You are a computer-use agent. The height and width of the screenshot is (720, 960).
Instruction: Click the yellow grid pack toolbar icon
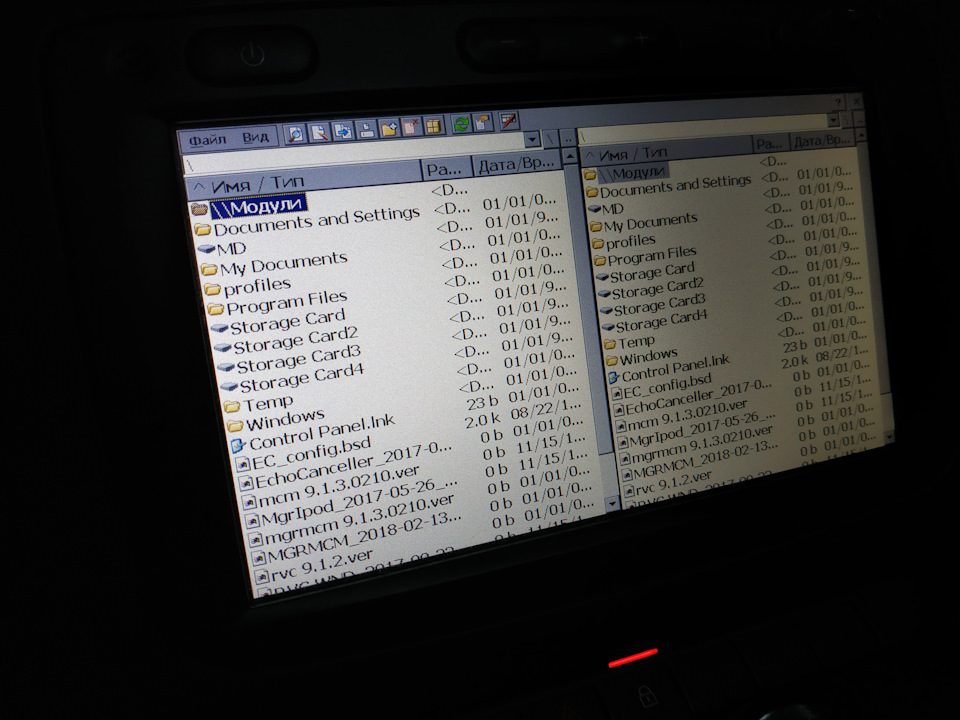click(x=433, y=126)
